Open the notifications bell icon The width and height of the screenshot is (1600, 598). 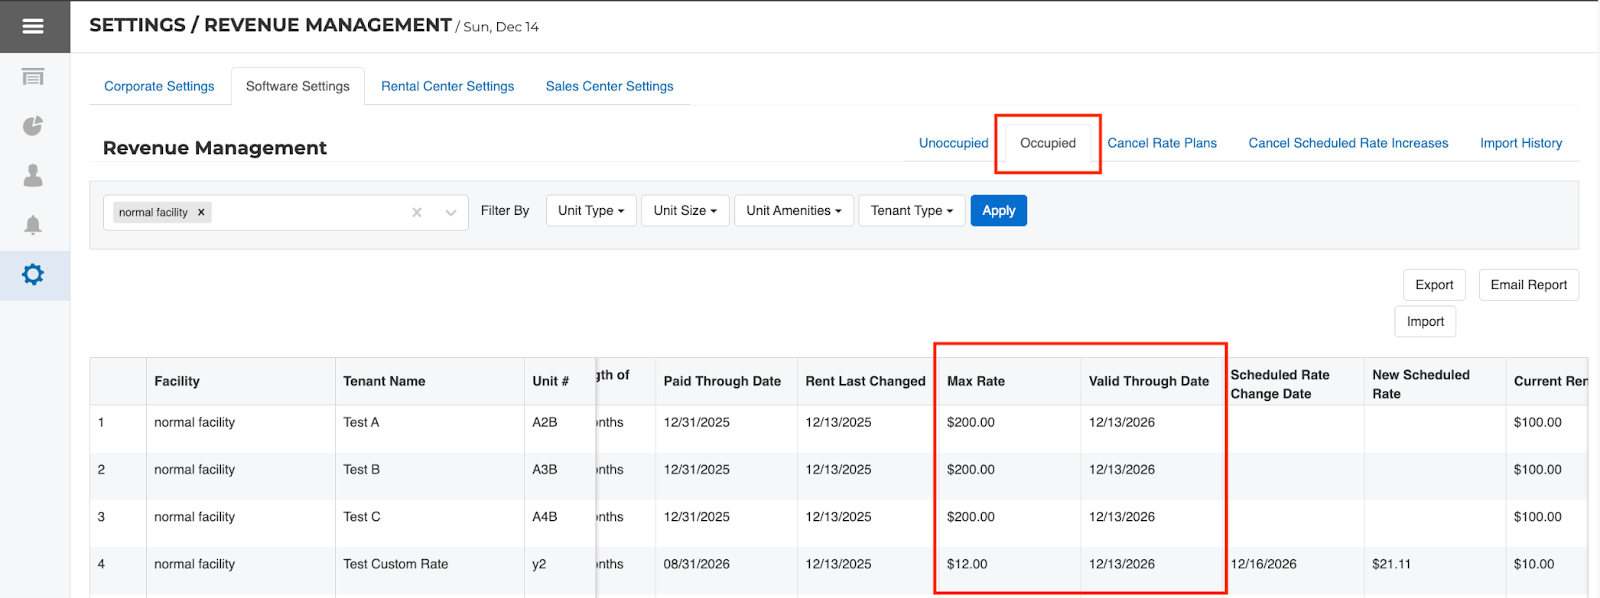(33, 225)
